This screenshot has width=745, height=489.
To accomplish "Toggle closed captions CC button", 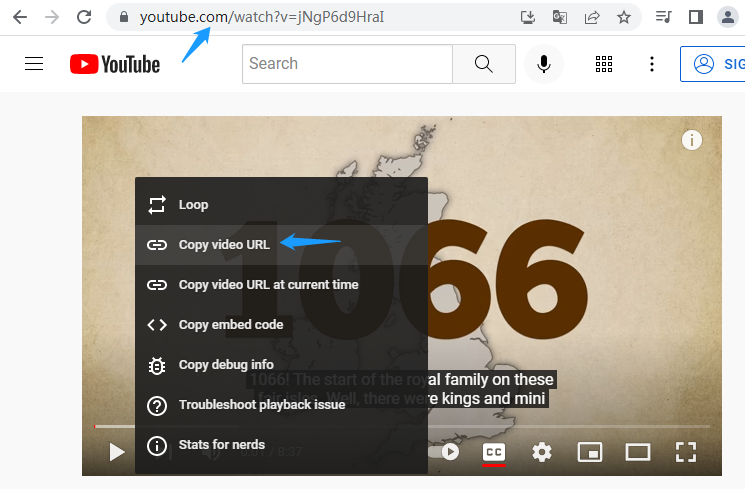I will point(494,452).
